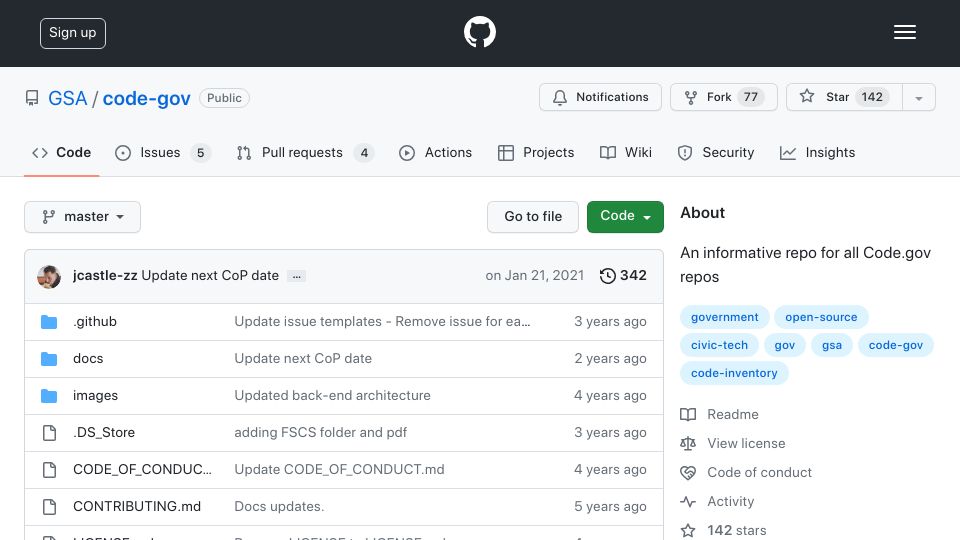Click the Notifications bell button
The height and width of the screenshot is (540, 960).
click(600, 97)
